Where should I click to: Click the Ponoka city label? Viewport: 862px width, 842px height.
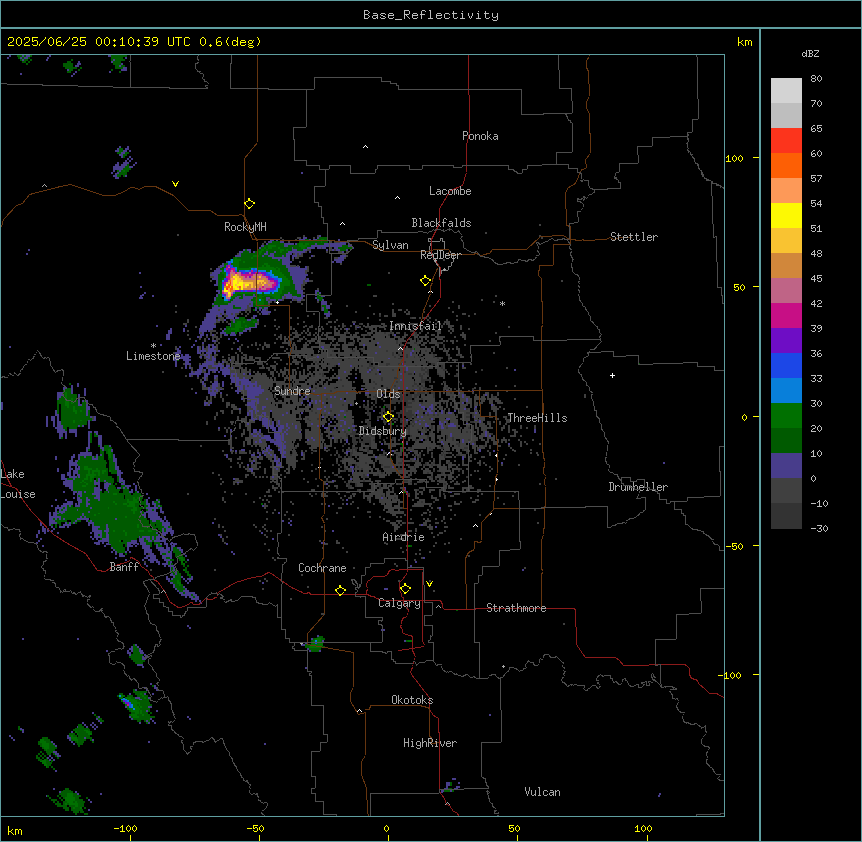point(480,136)
